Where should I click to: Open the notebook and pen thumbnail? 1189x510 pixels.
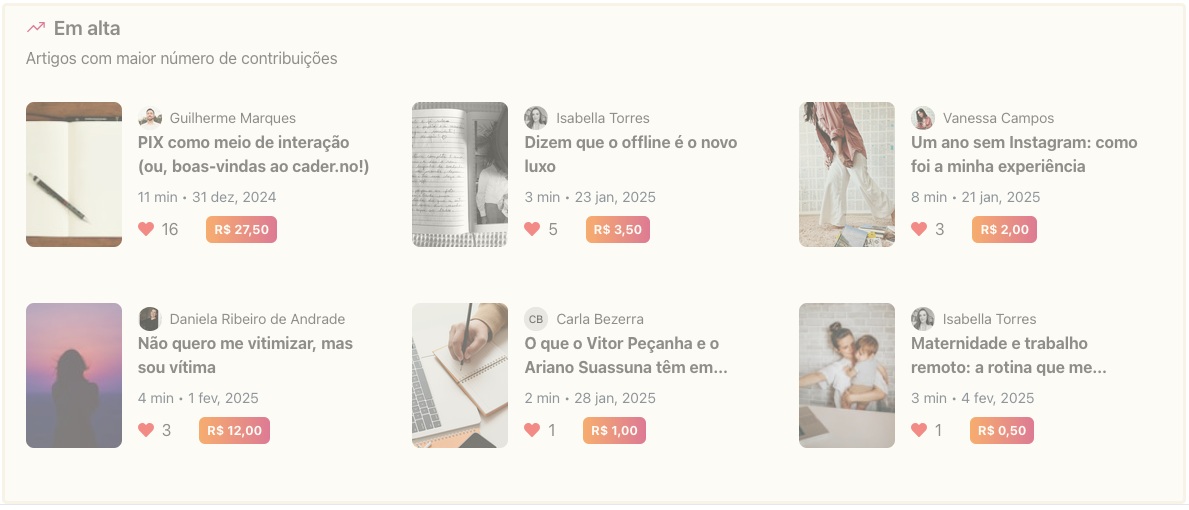74,174
